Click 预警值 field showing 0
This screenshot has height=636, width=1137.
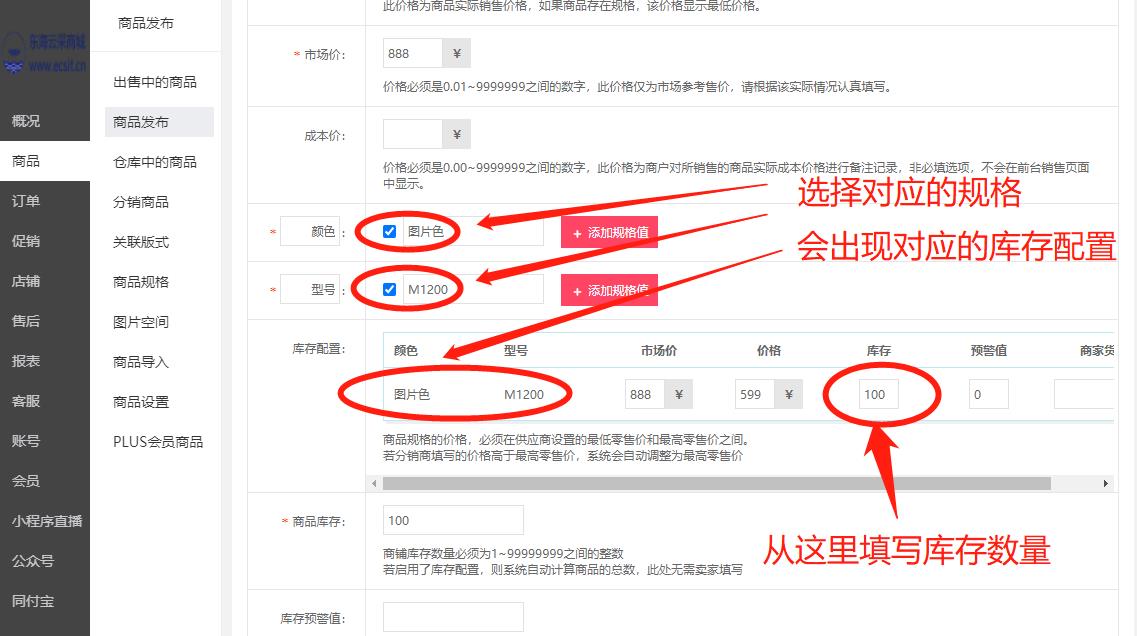pyautogui.click(x=988, y=394)
